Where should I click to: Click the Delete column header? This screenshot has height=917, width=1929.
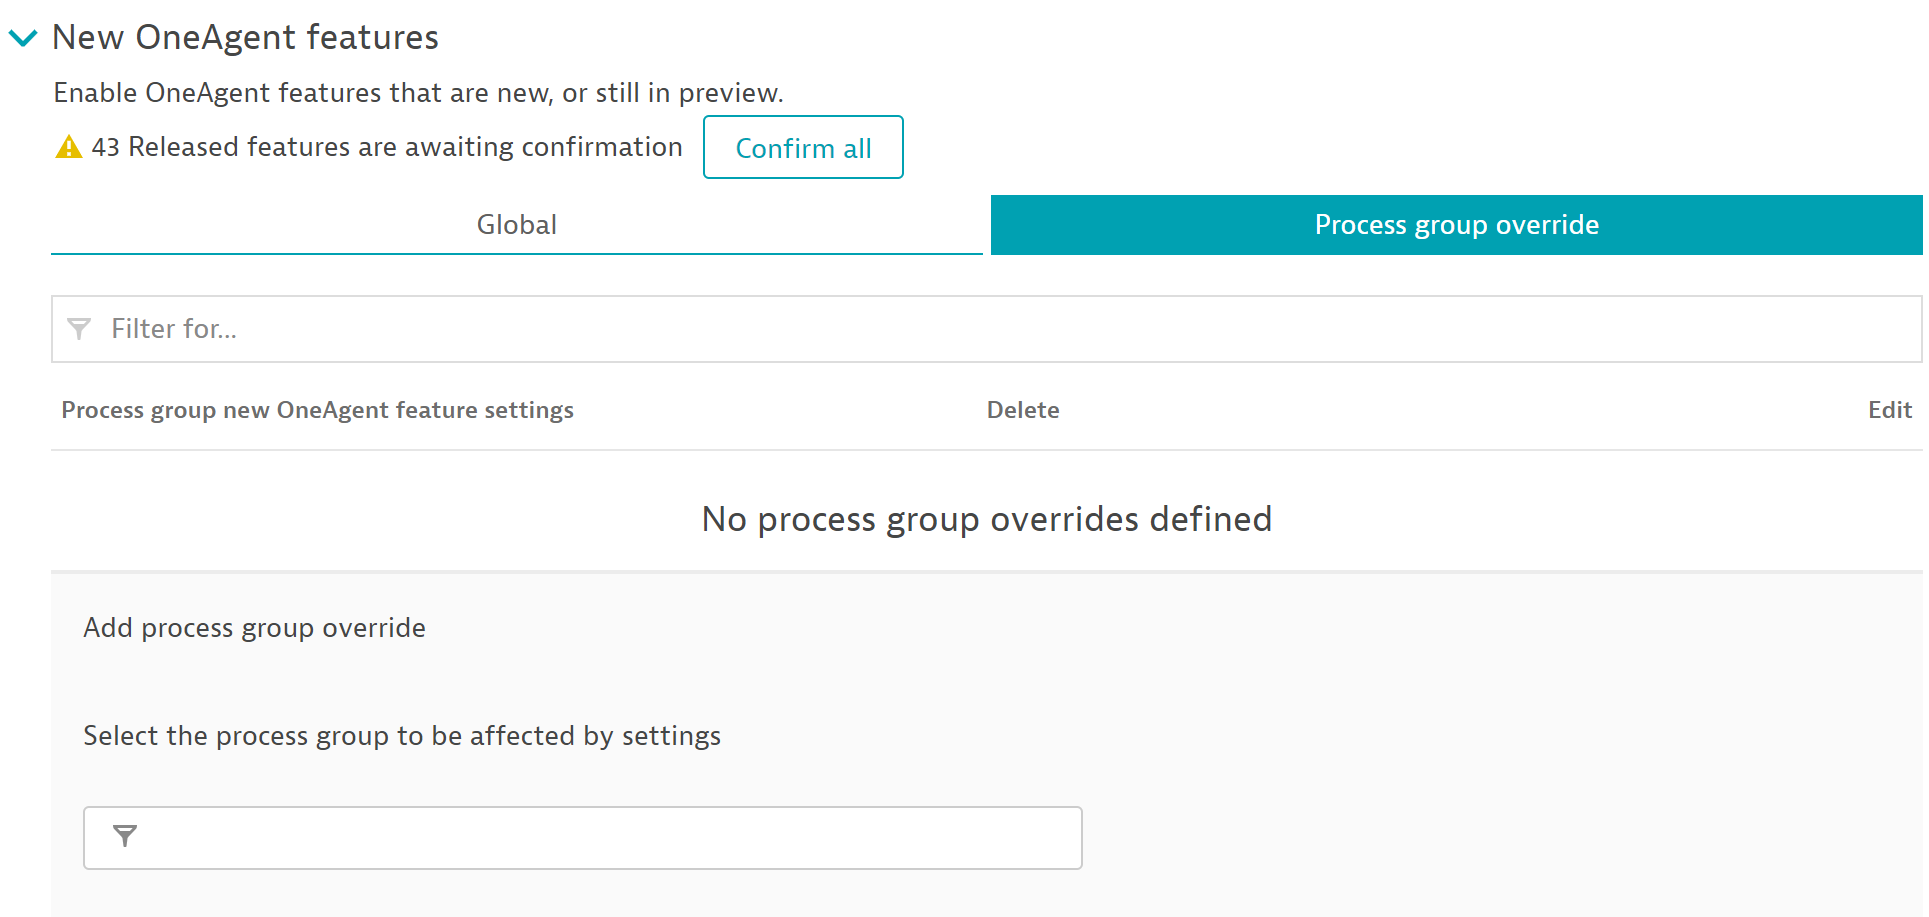[x=1022, y=410]
